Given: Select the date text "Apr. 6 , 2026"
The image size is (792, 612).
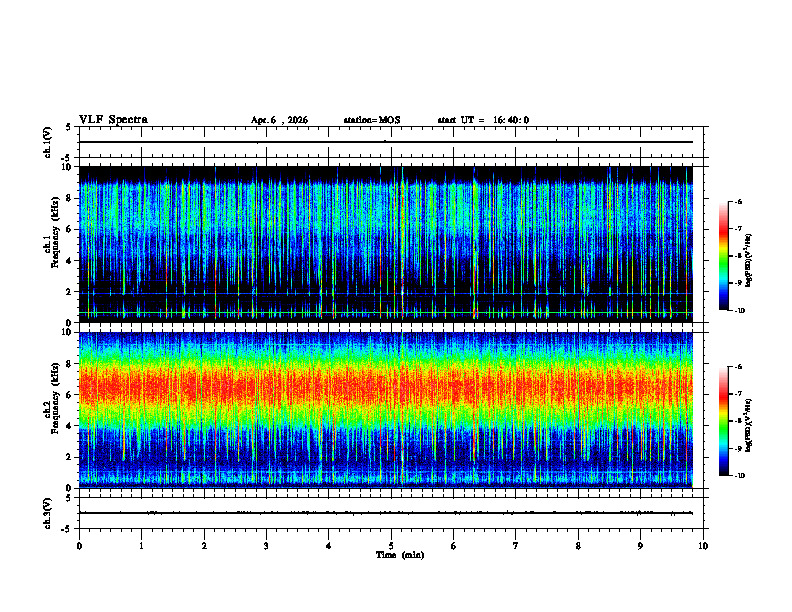Looking at the screenshot, I should (x=279, y=120).
